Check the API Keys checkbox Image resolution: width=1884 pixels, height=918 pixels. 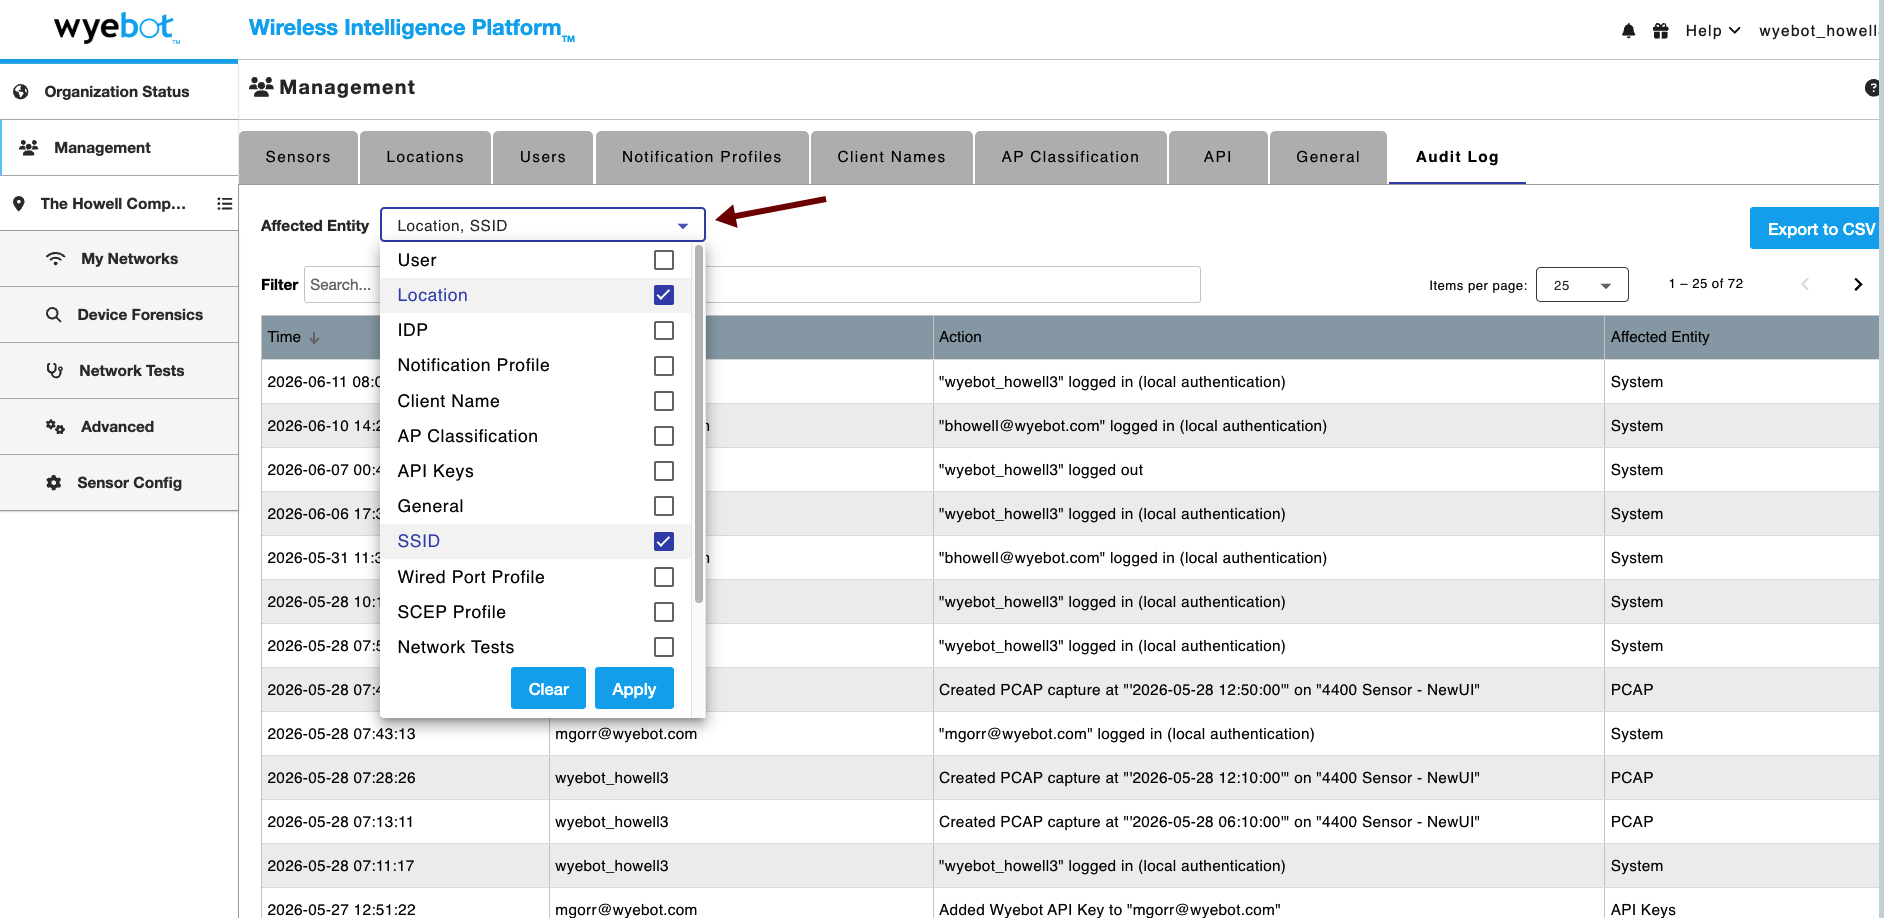point(664,471)
